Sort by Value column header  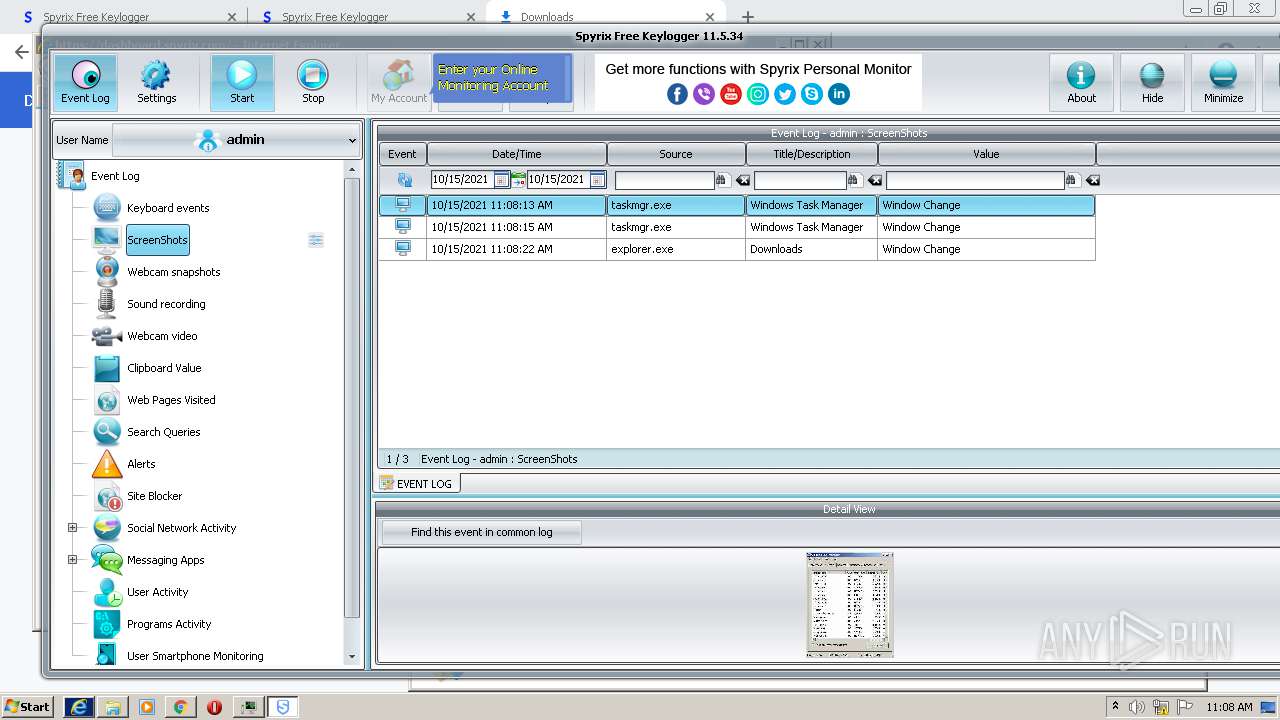[987, 154]
